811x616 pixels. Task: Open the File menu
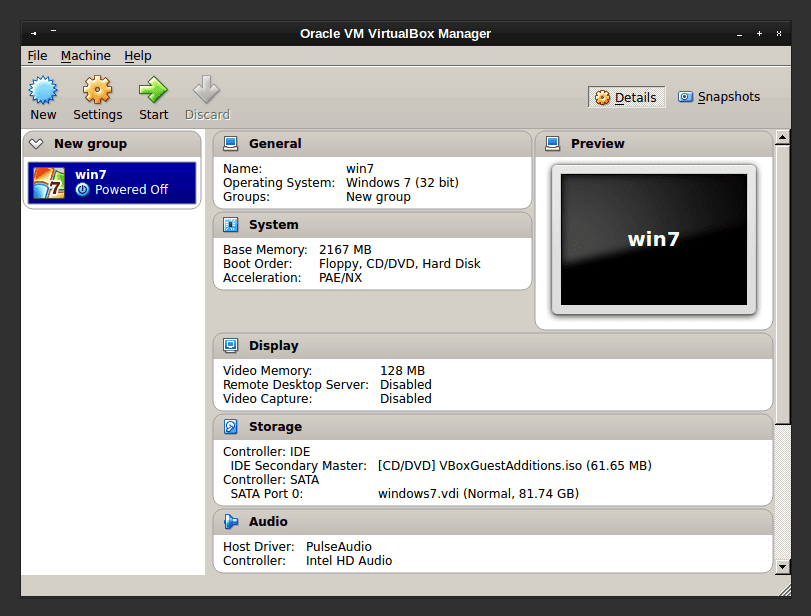(37, 56)
